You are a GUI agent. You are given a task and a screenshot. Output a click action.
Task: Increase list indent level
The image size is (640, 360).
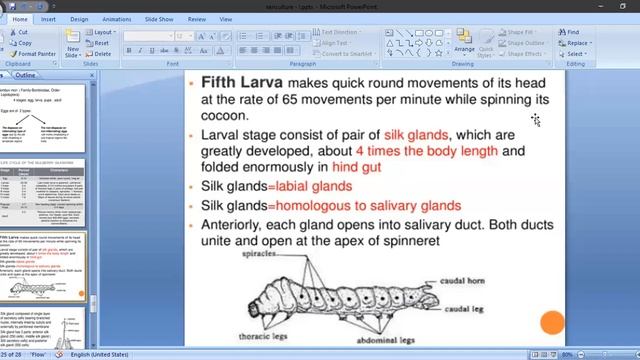click(x=289, y=36)
